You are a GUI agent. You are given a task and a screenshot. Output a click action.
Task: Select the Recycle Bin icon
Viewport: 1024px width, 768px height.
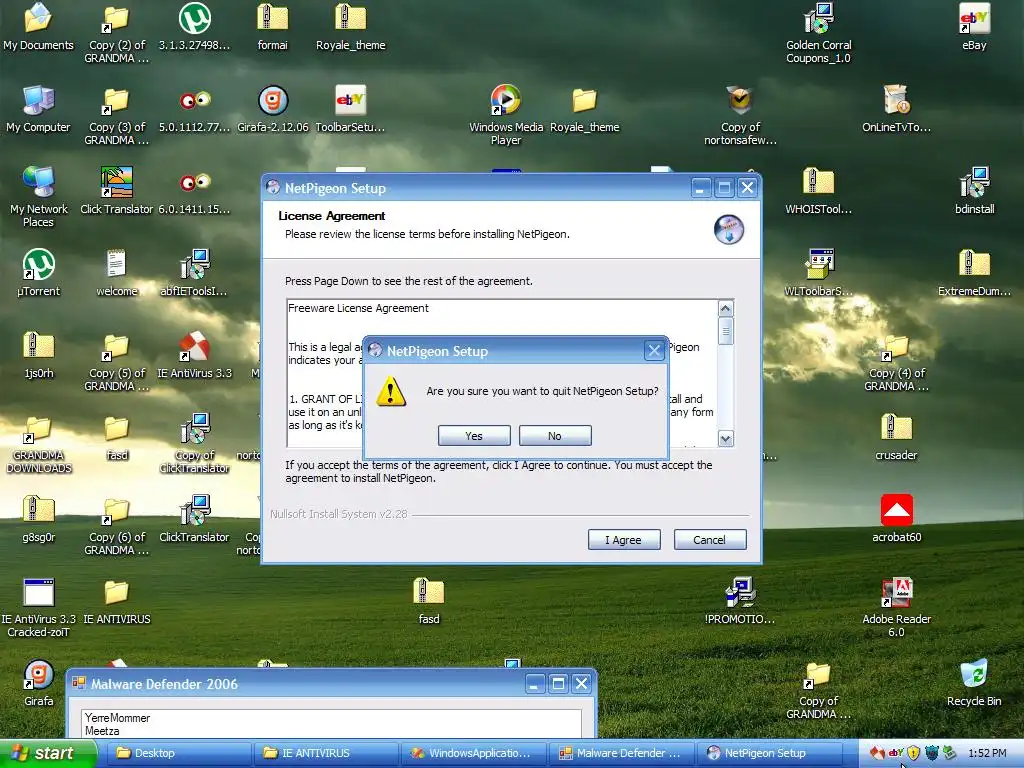pos(974,684)
